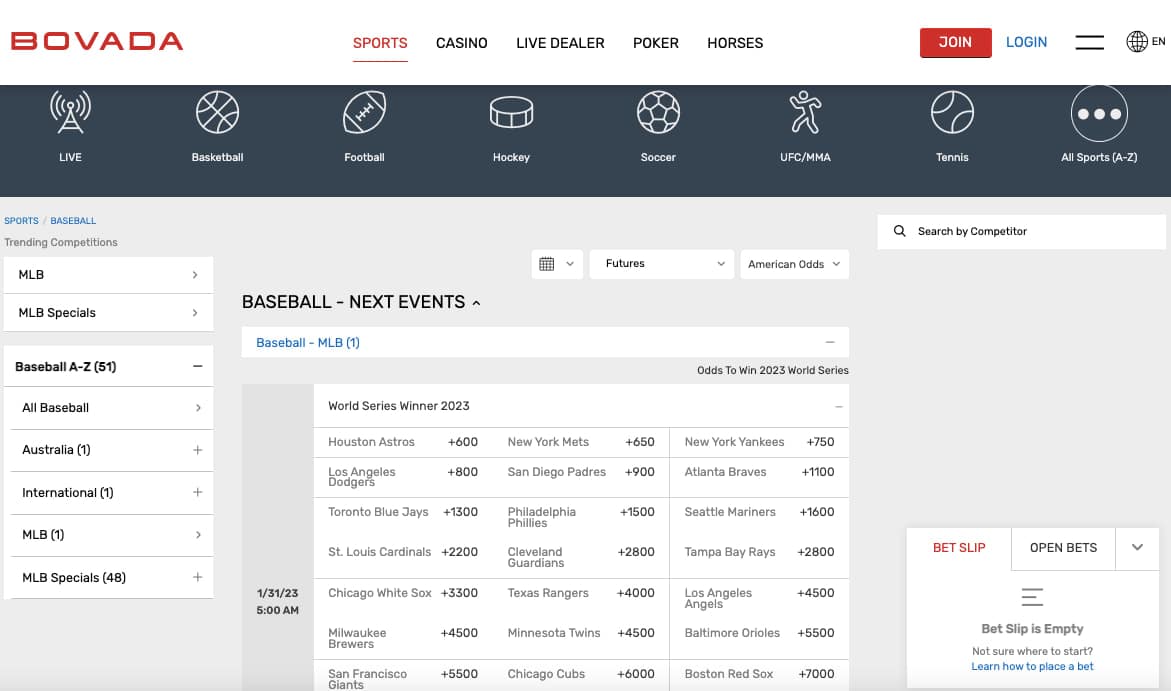1171x691 pixels.
Task: Select the Tennis ball icon
Action: coord(952,113)
